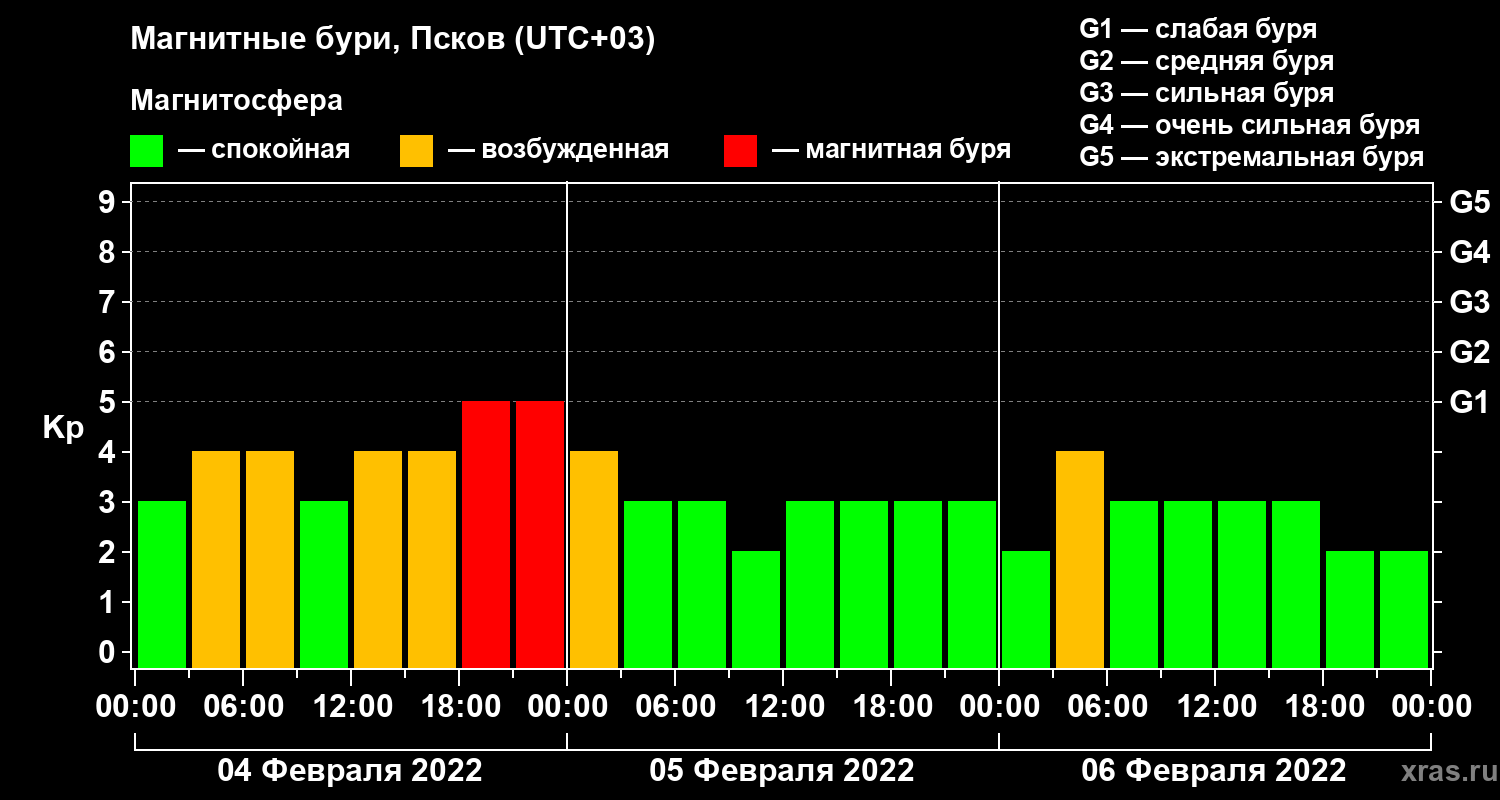The image size is (1500, 800).
Task: Click the second red bar, 21:00–00:00 on 04 Февраля
Action: pos(540,534)
